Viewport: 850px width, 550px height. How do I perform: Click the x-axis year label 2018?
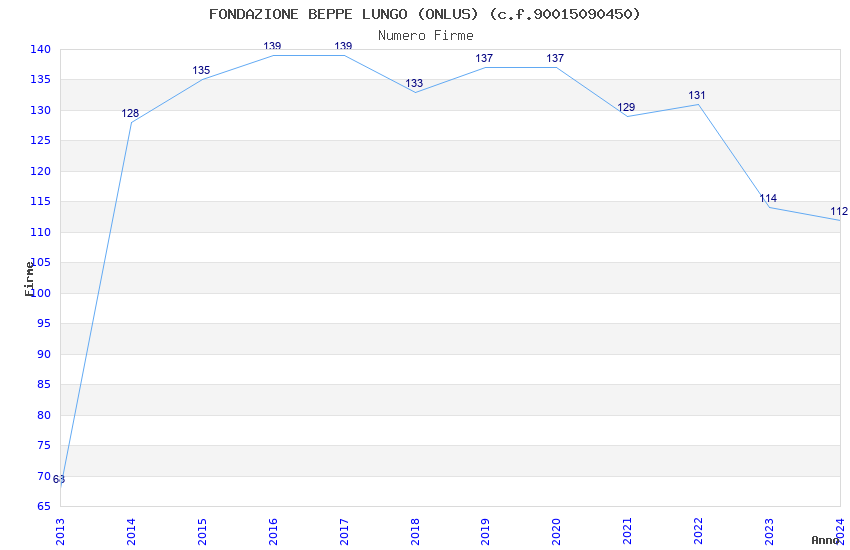pos(415,531)
